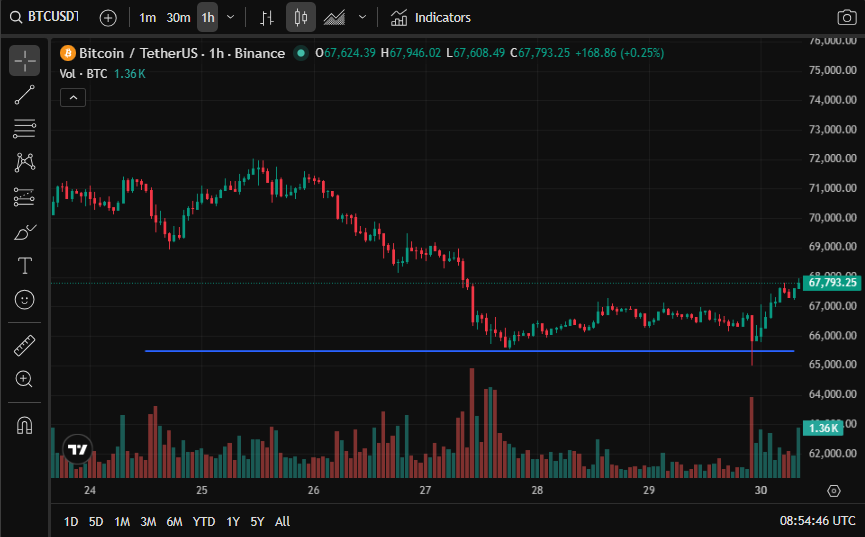865x537 pixels.
Task: Click the 70,000.00 price scale label
Action: point(832,217)
